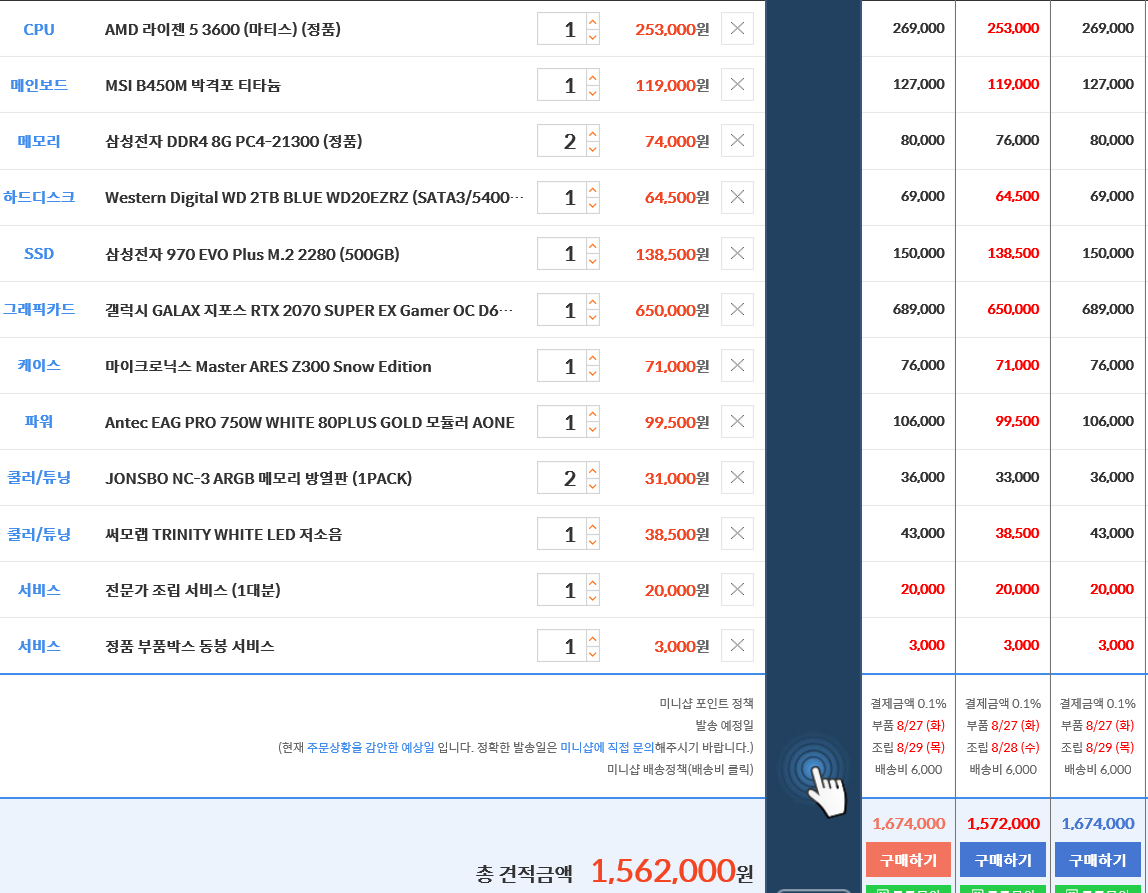Open the CPU category link
Image resolution: width=1148 pixels, height=893 pixels.
coord(39,29)
